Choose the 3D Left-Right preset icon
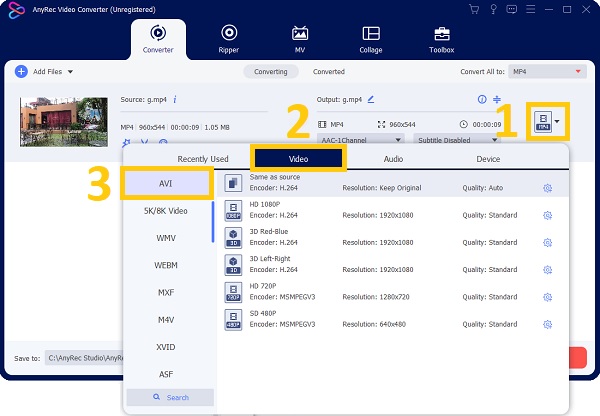The height and width of the screenshot is (416, 600). [233, 265]
